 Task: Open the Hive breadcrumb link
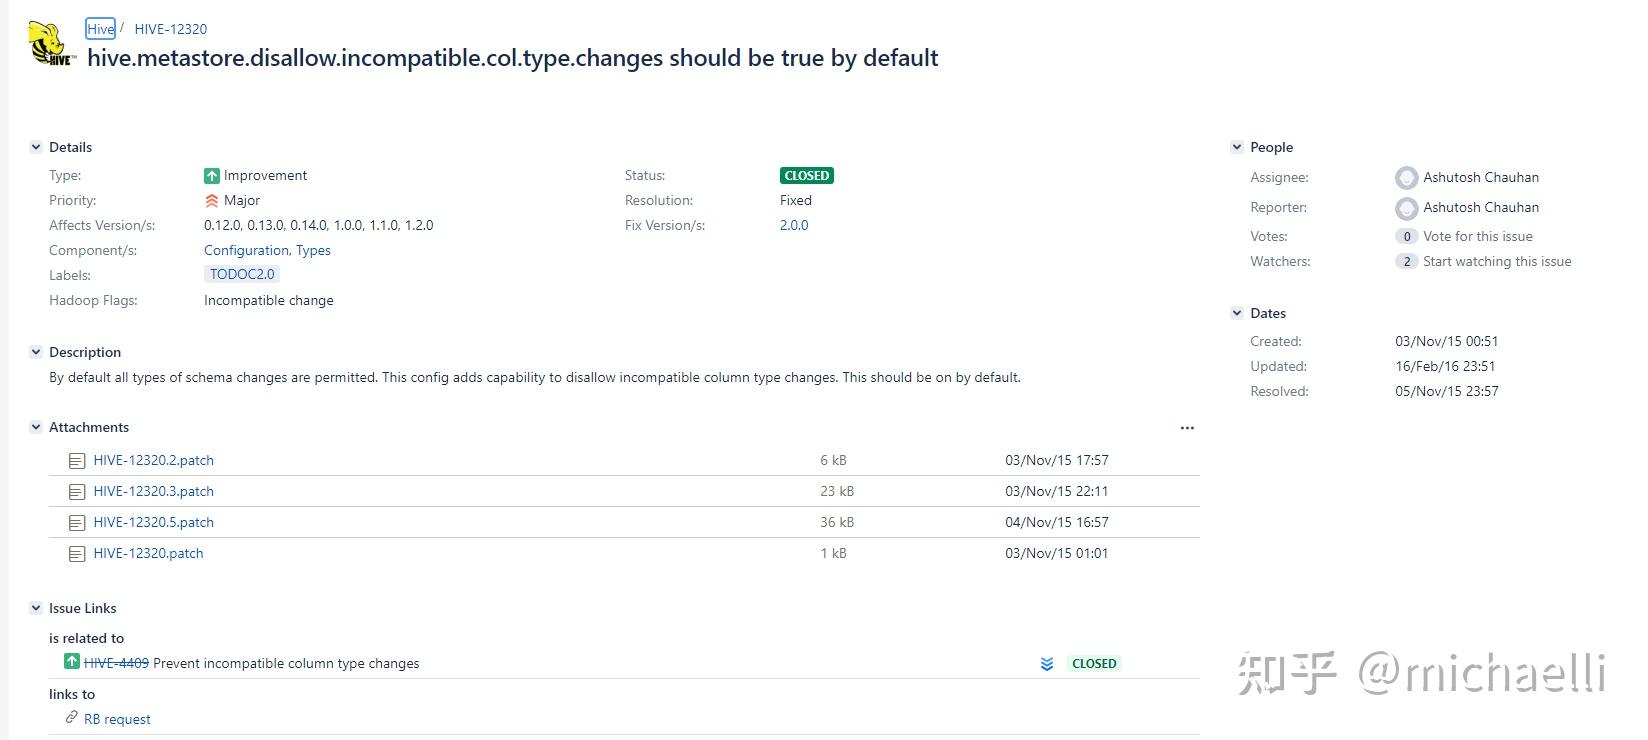click(x=100, y=29)
